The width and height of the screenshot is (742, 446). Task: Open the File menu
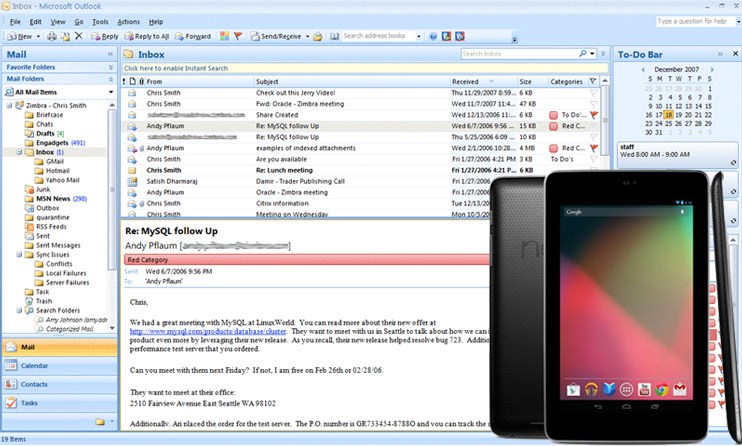click(15, 22)
